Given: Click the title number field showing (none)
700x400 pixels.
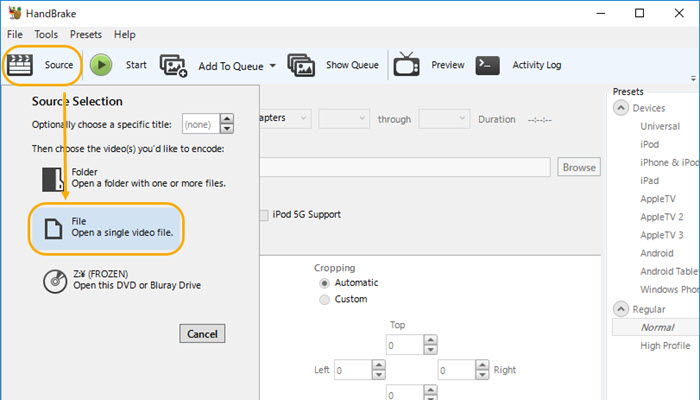Looking at the screenshot, I should tap(201, 124).
